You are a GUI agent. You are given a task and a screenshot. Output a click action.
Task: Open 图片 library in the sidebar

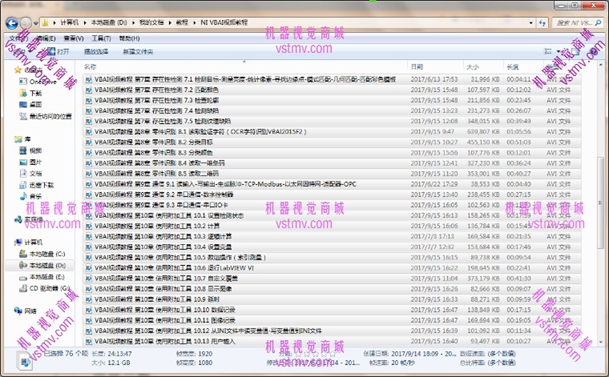pyautogui.click(x=31, y=162)
